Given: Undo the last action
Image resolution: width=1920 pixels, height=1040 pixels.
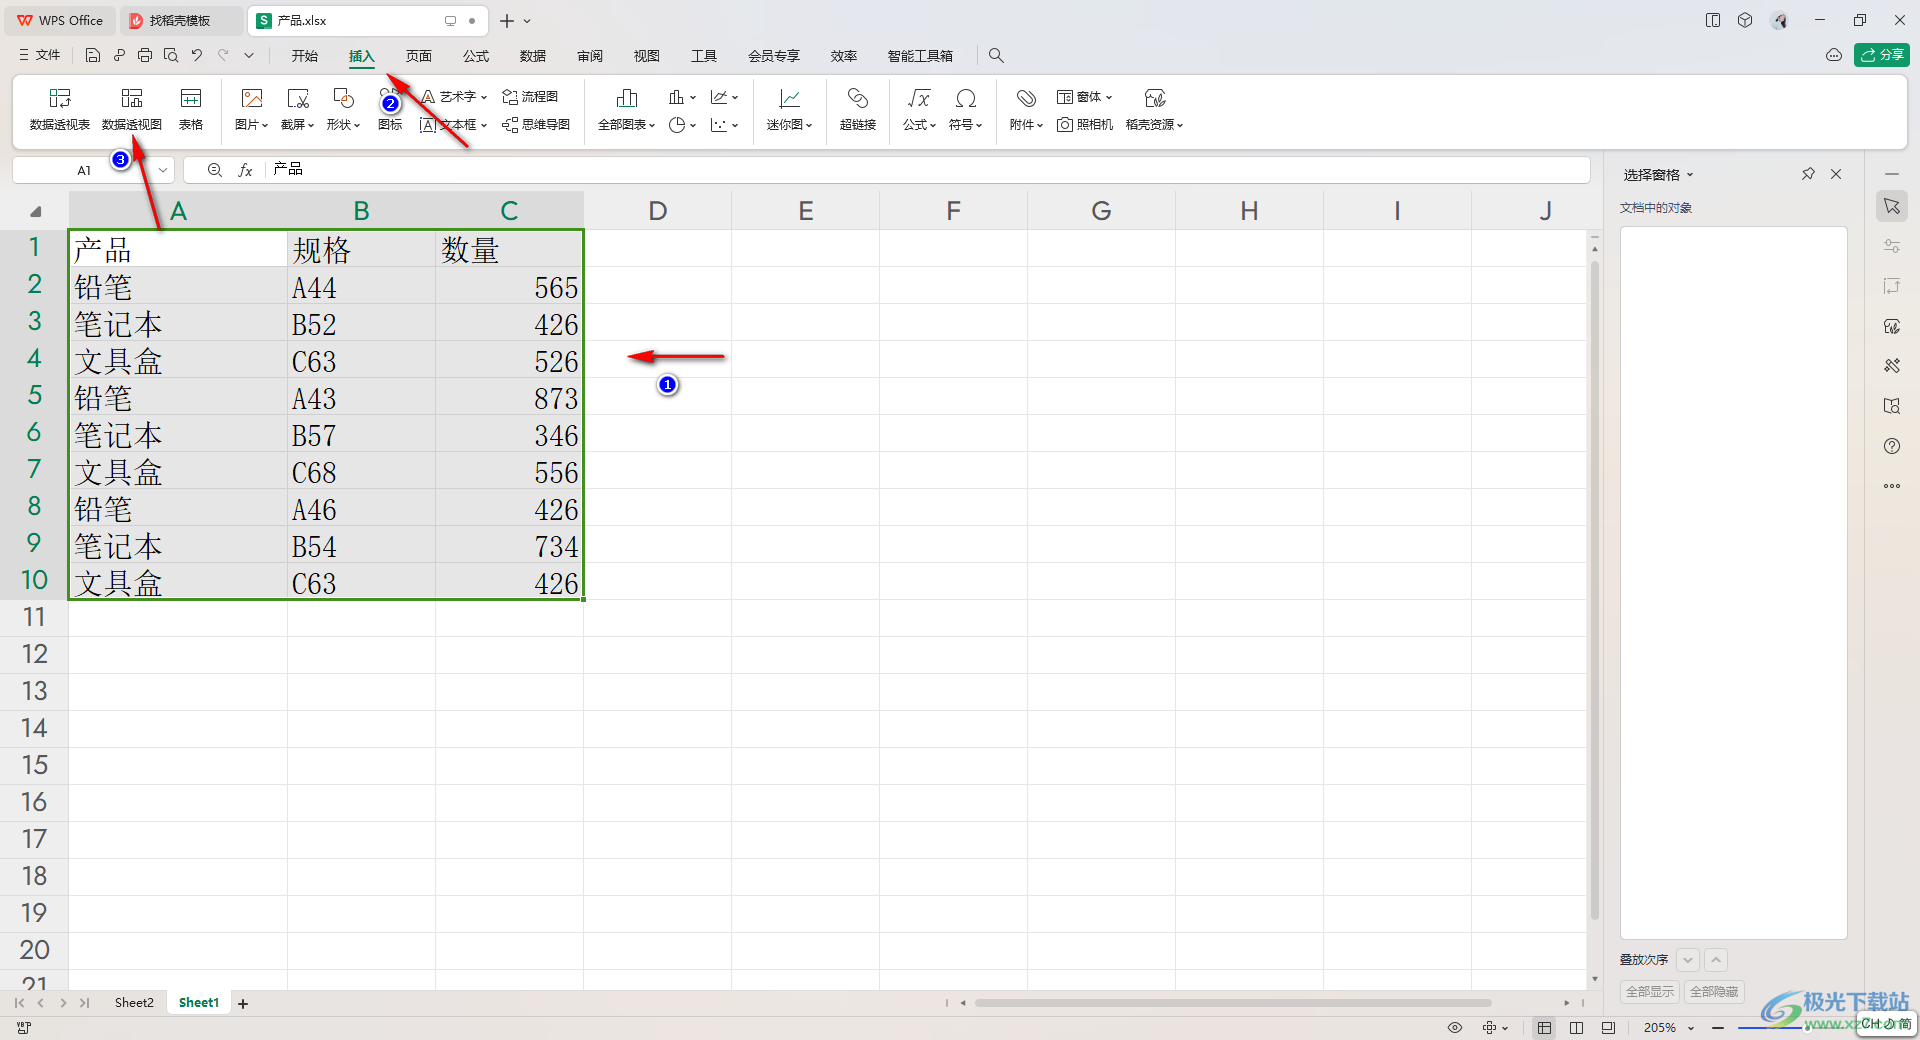Looking at the screenshot, I should tap(197, 56).
